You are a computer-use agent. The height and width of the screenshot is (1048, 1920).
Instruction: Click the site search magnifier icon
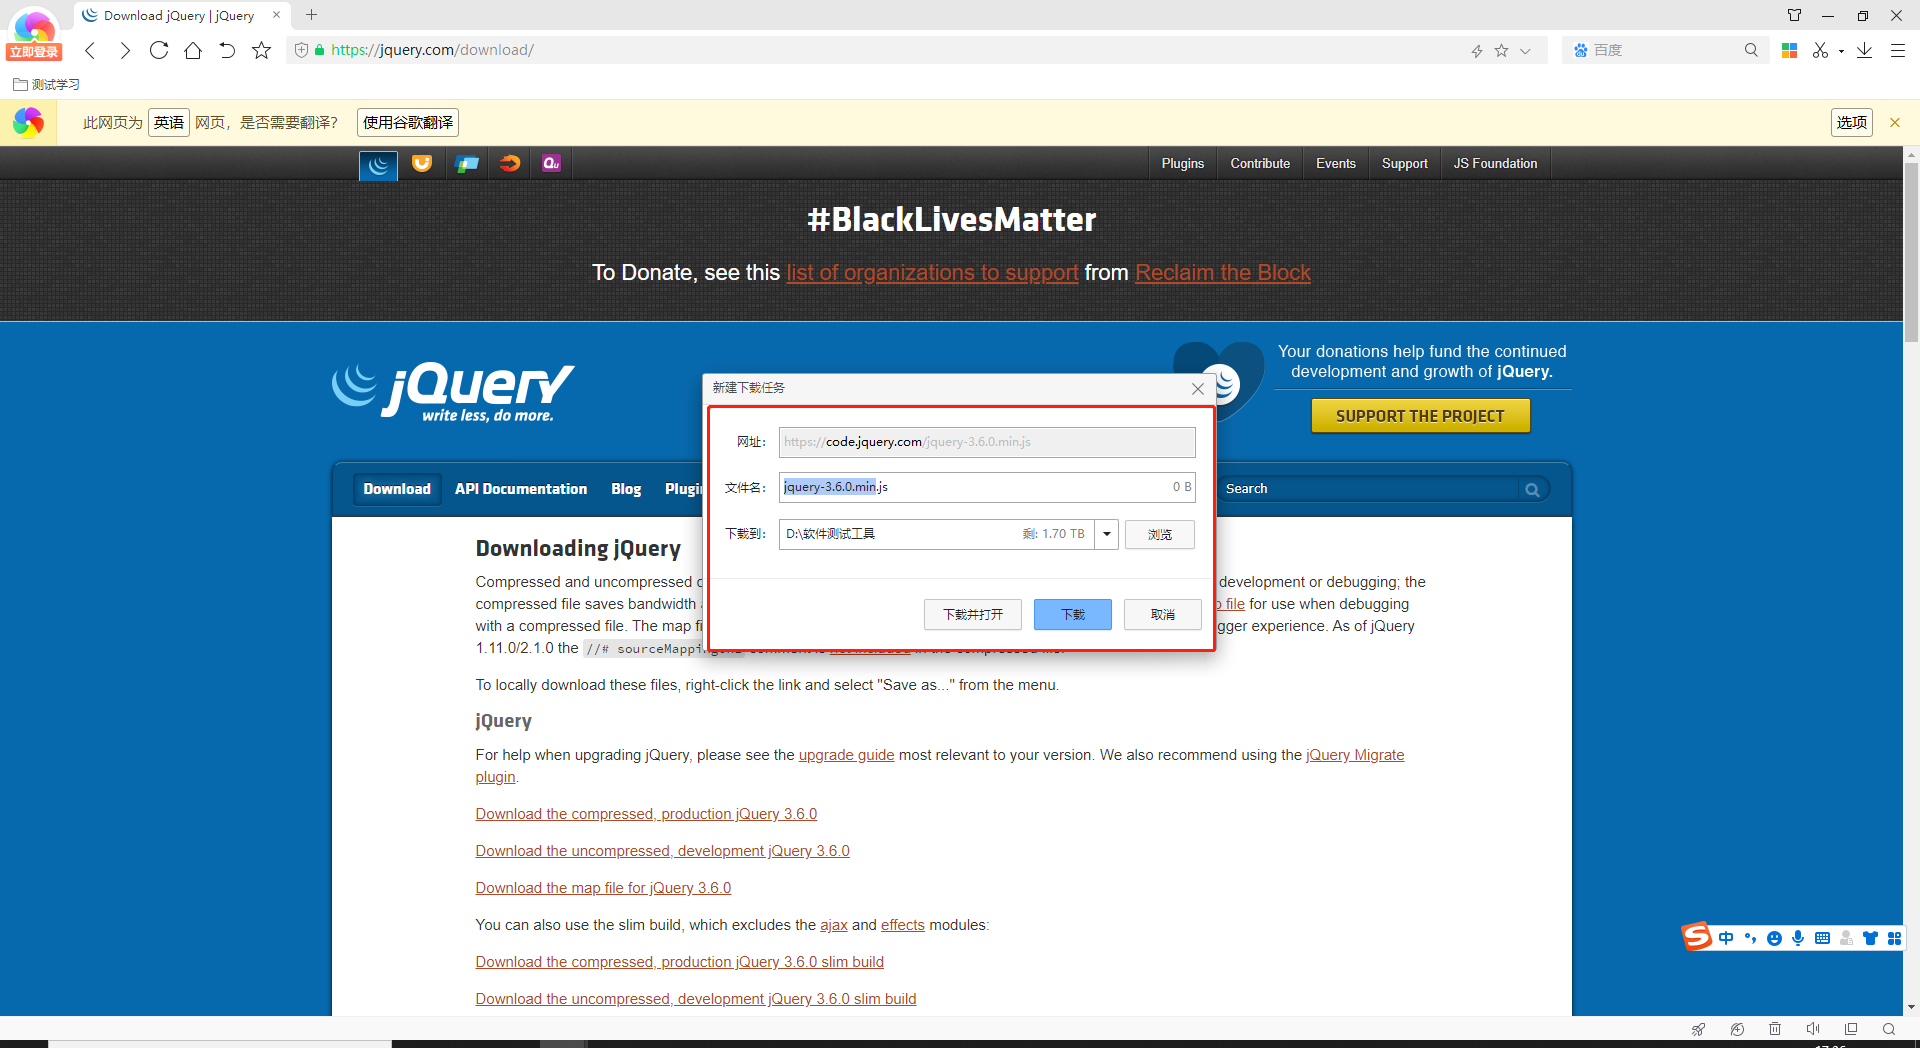(1532, 490)
